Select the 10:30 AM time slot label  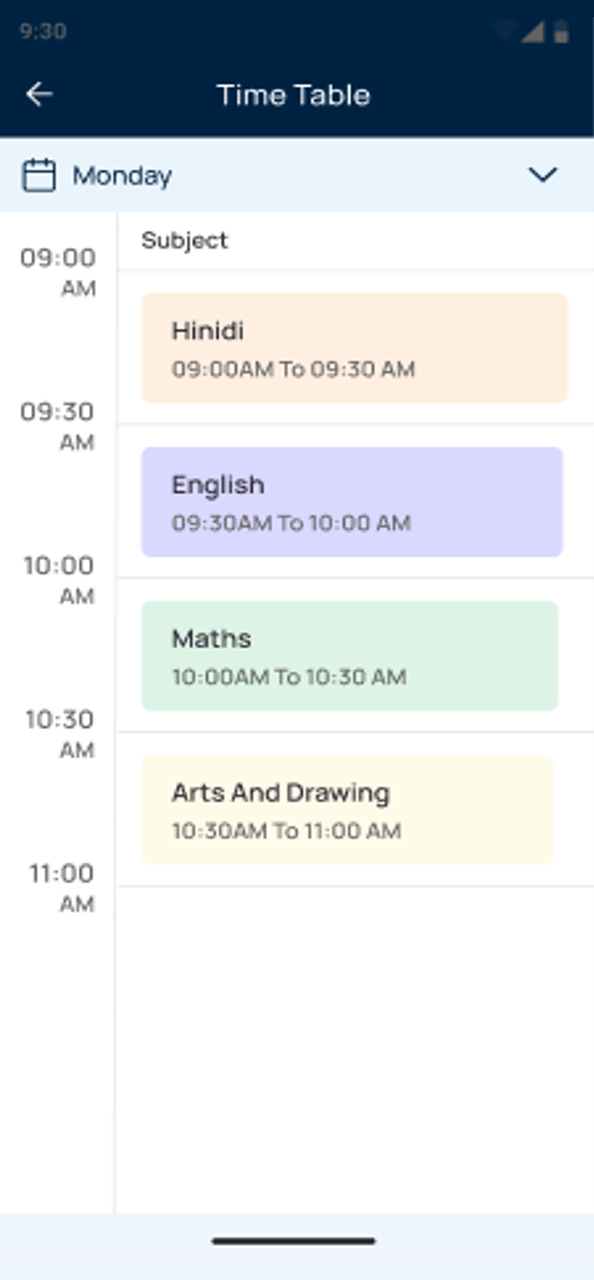click(58, 735)
